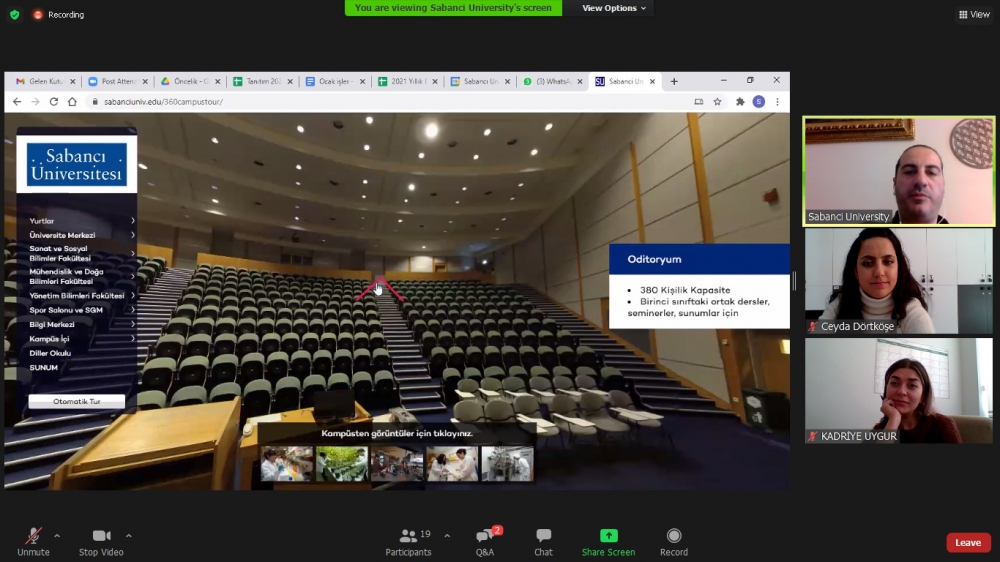Start the Otomatik Tur button
This screenshot has height=562, width=1000.
point(77,401)
